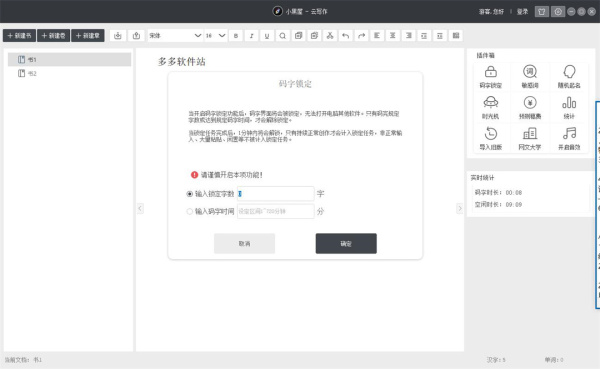Click the lock word count input field
The width and height of the screenshot is (600, 369).
(276, 194)
